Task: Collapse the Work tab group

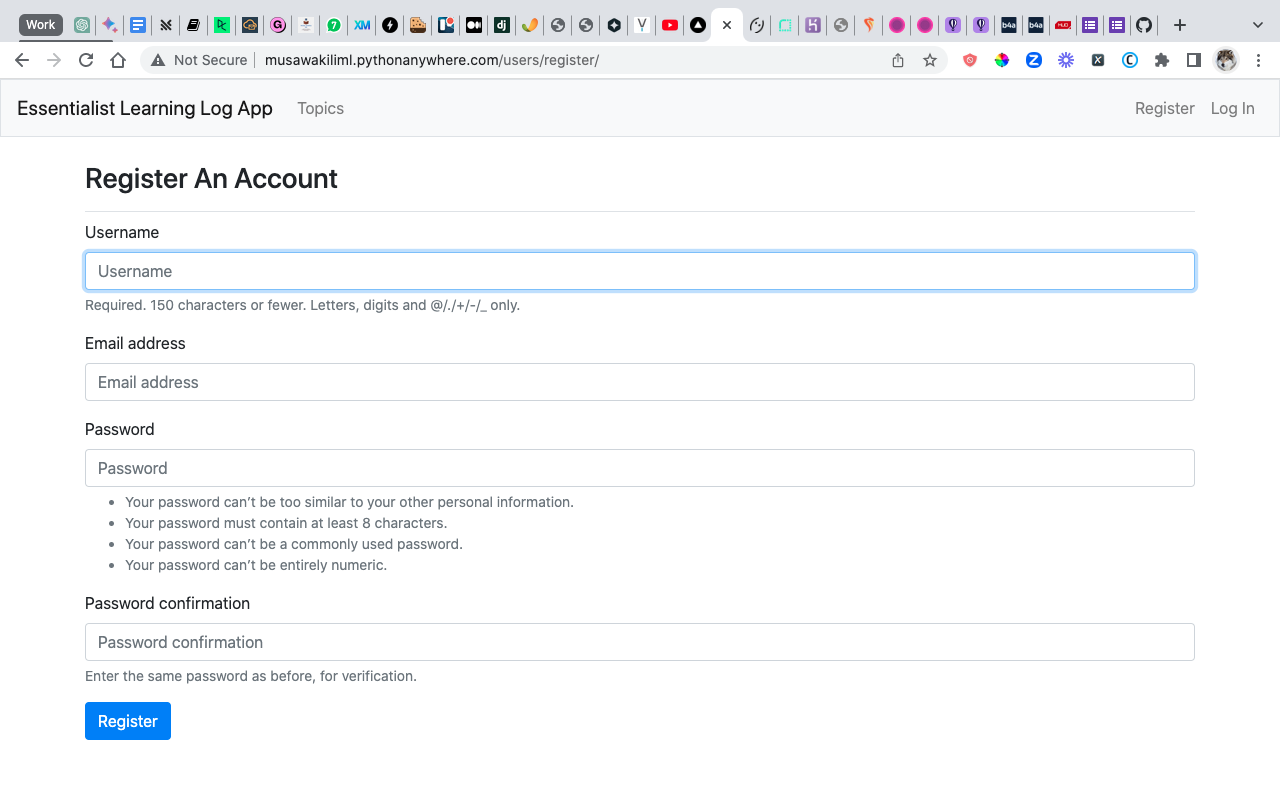Action: [x=40, y=24]
